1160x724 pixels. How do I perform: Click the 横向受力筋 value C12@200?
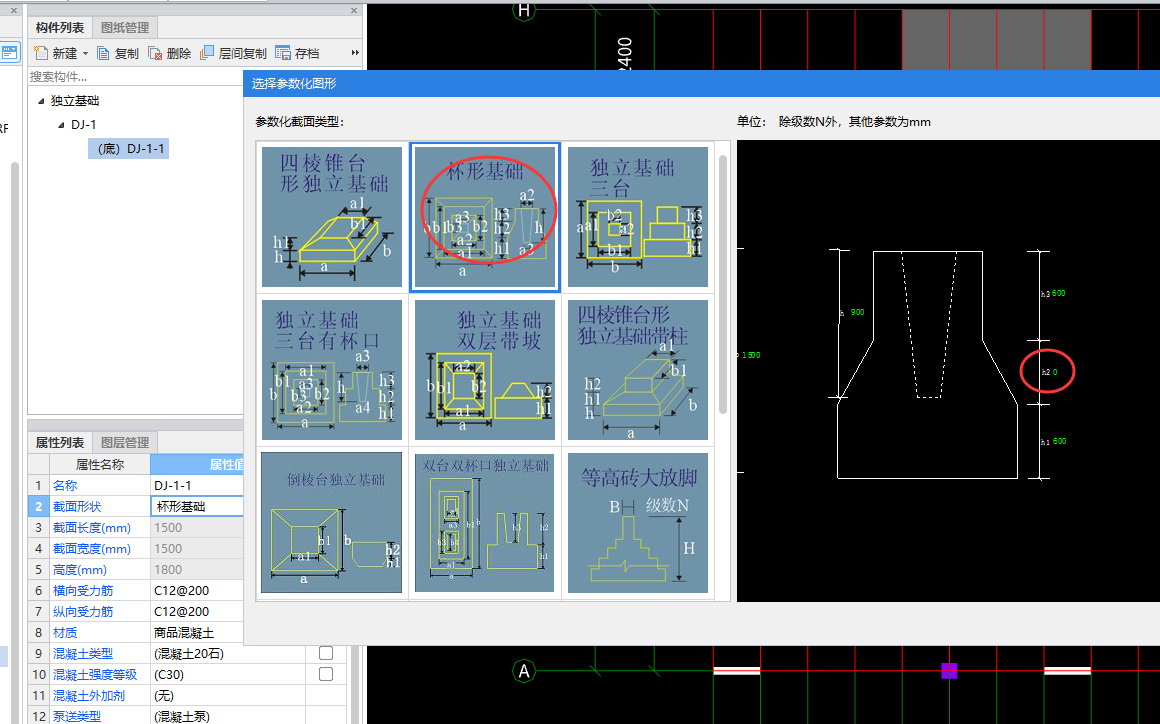(x=182, y=591)
